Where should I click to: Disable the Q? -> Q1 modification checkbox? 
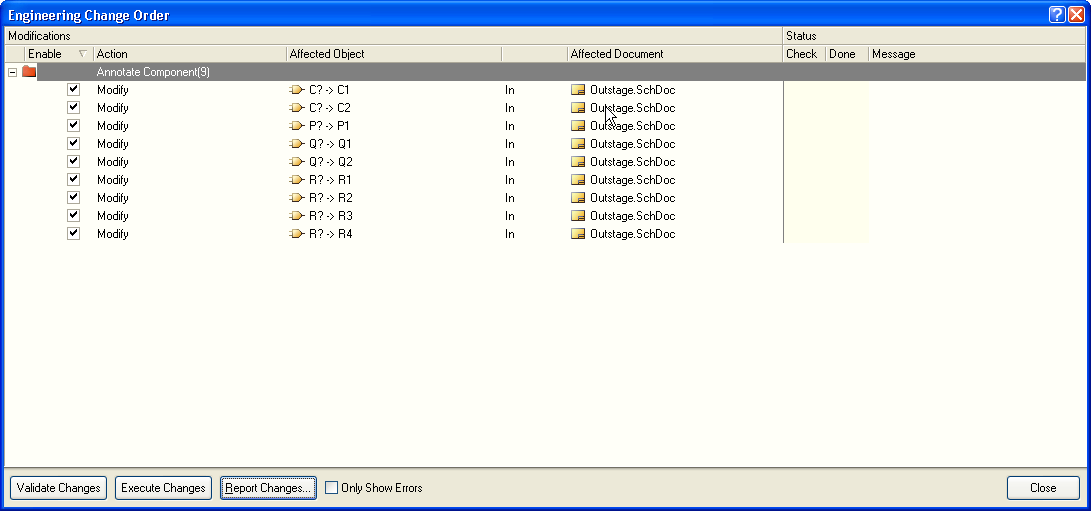[x=73, y=144]
